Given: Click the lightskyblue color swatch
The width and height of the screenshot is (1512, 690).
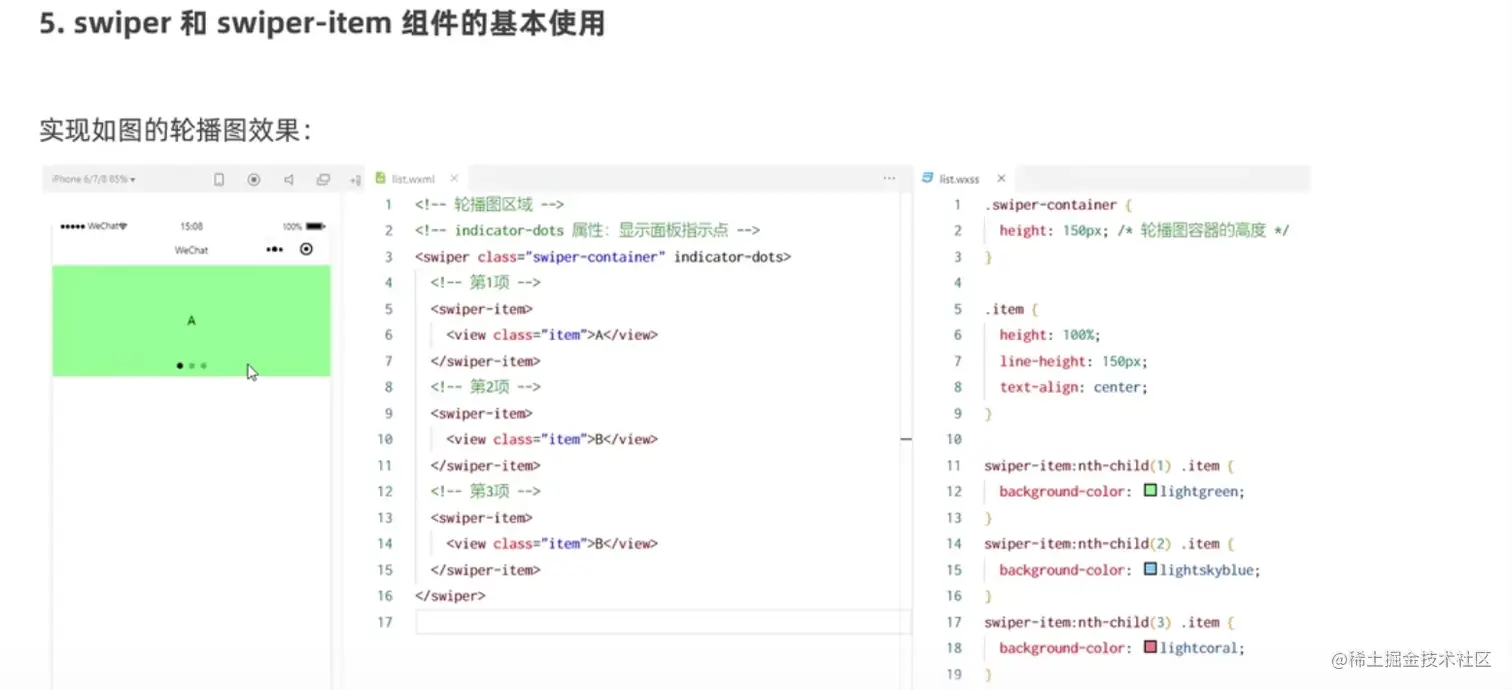Looking at the screenshot, I should coord(1150,569).
